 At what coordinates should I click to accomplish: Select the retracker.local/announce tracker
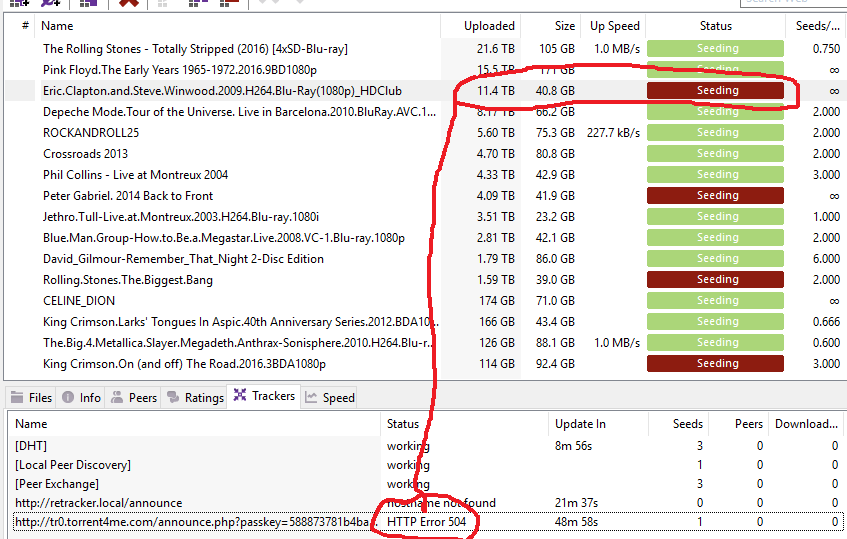pyautogui.click(x=426, y=503)
